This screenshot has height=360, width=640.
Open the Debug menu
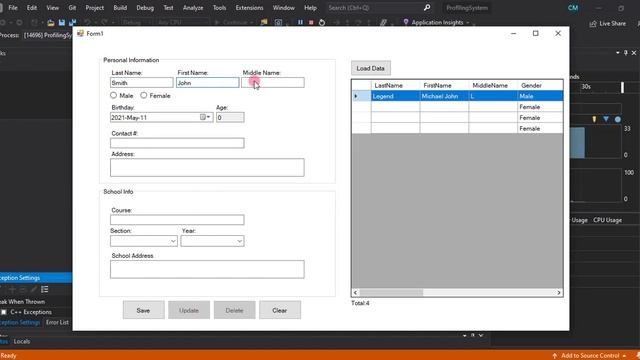[145, 8]
